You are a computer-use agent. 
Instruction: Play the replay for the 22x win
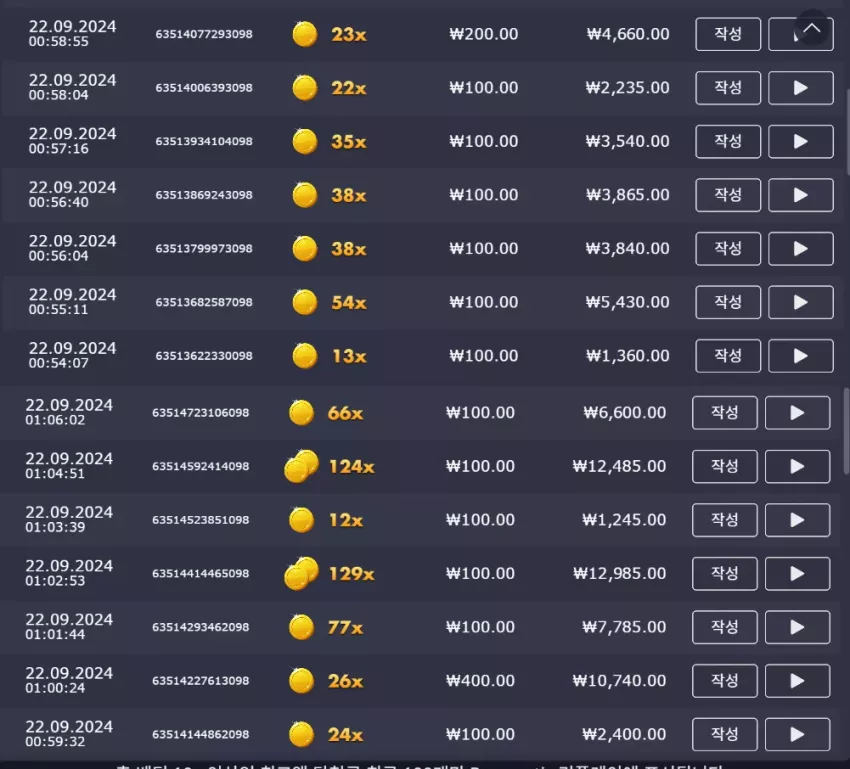coord(801,88)
